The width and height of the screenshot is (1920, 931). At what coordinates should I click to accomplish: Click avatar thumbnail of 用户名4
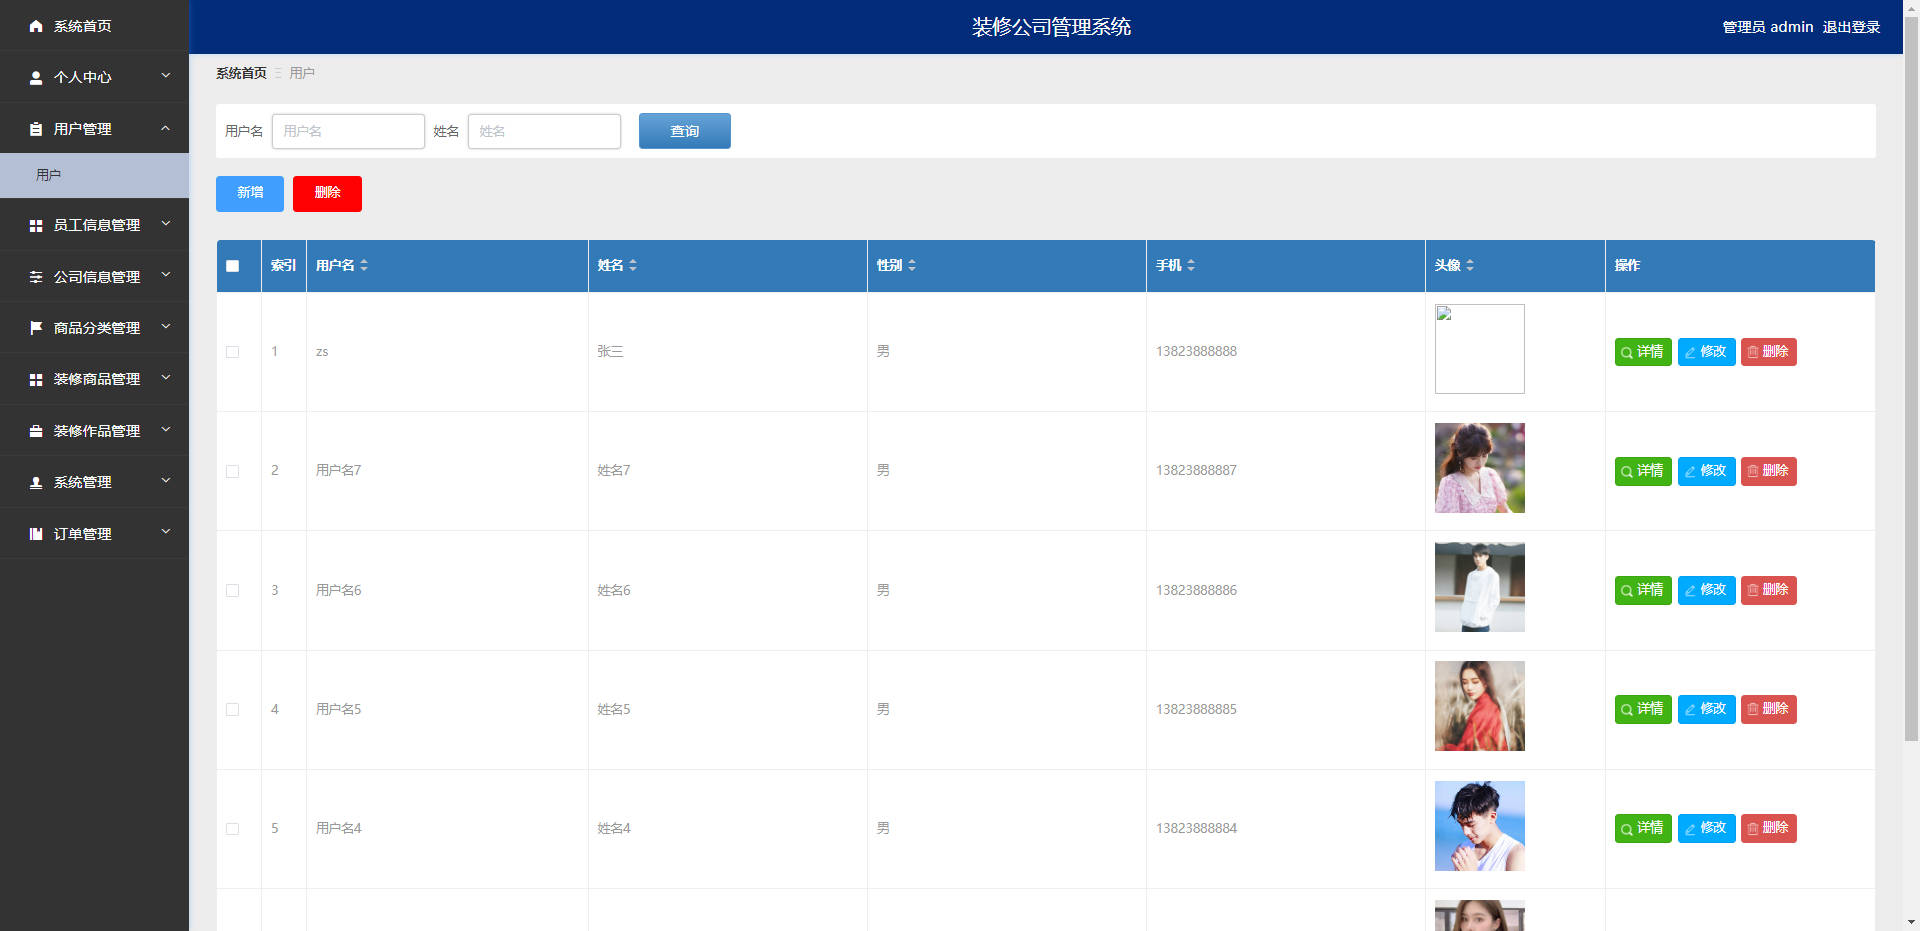click(x=1480, y=826)
